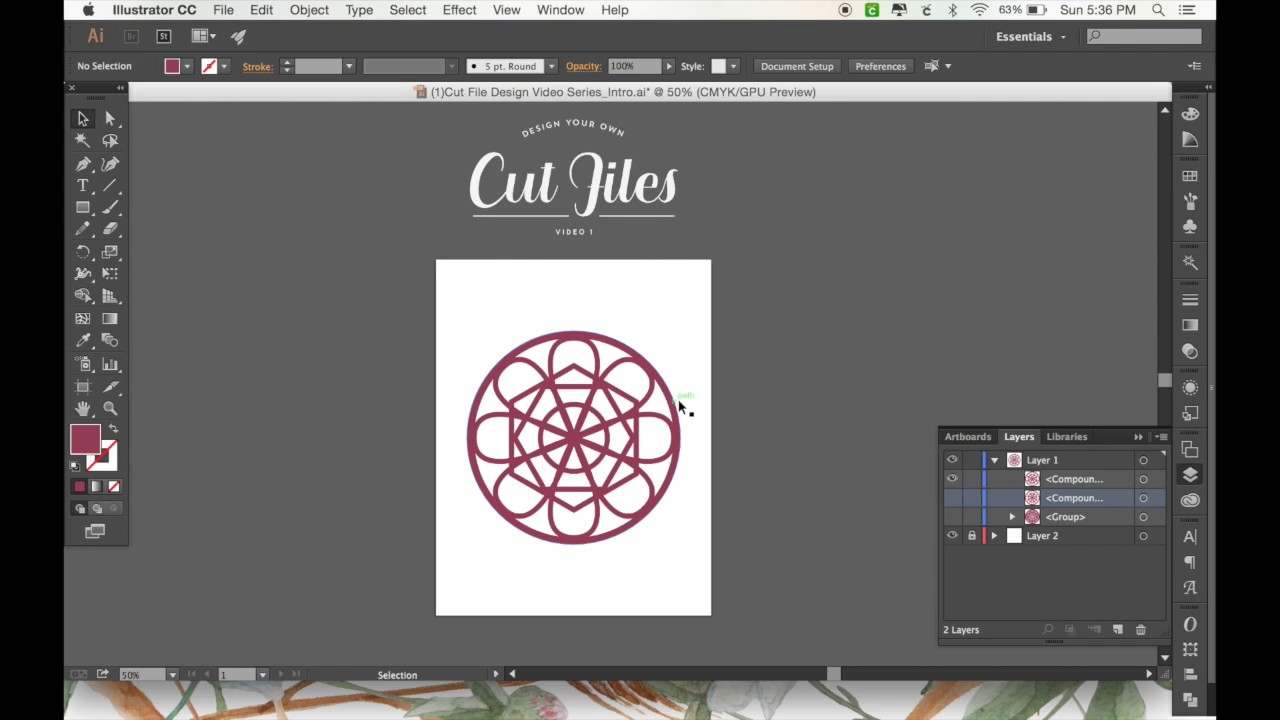Open the Style dropdown arrow
The width and height of the screenshot is (1280, 720).
coord(733,66)
